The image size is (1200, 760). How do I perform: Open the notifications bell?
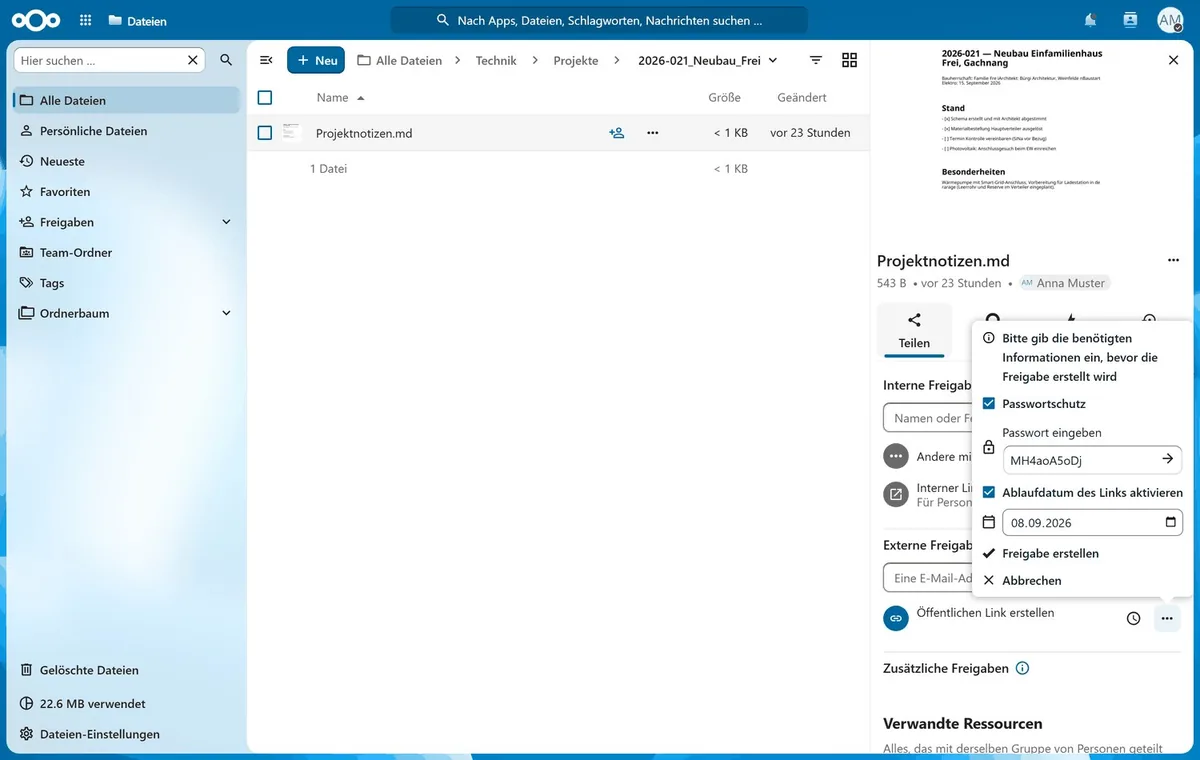click(1090, 20)
